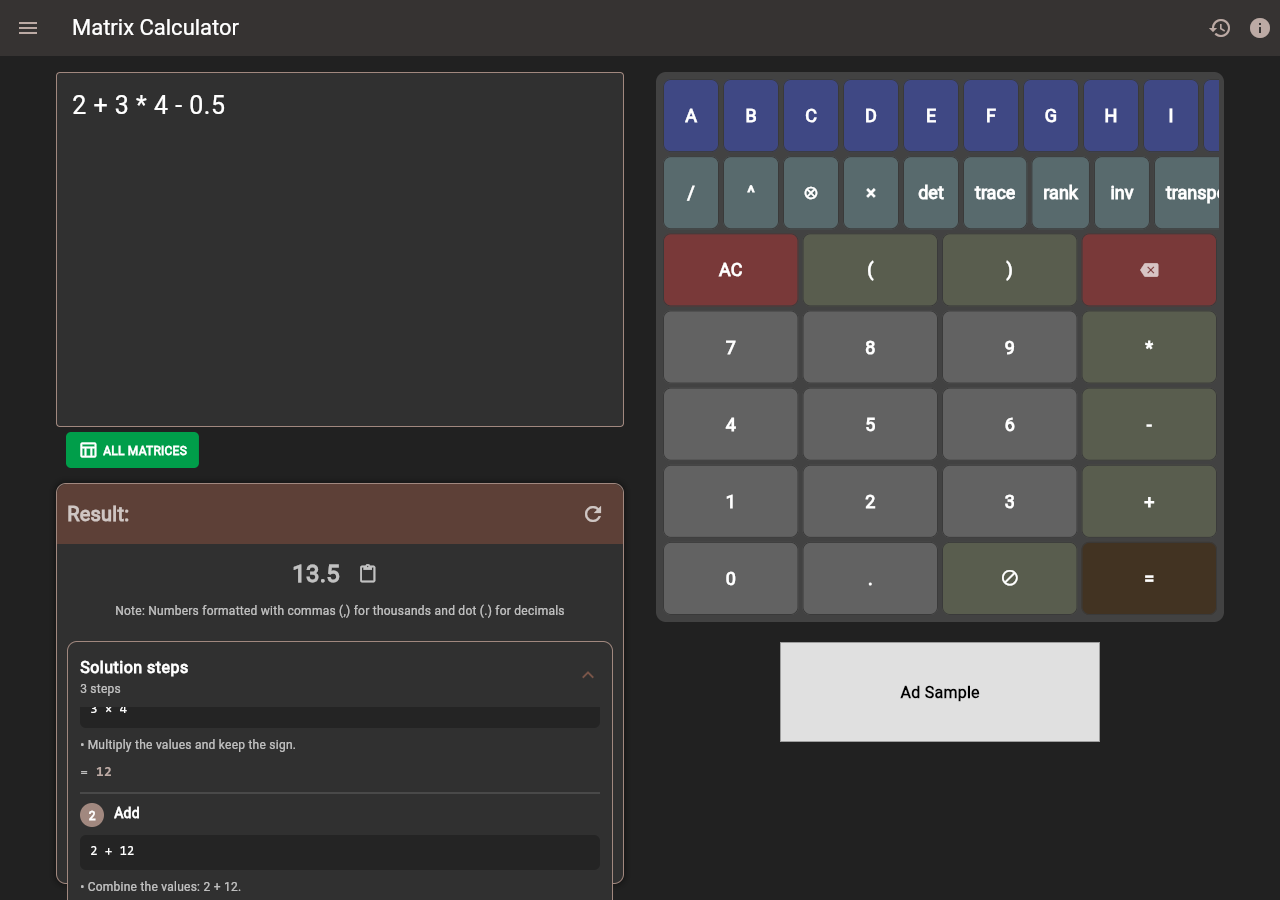1280x900 pixels.
Task: Focus the expression input box
Action: [x=340, y=250]
